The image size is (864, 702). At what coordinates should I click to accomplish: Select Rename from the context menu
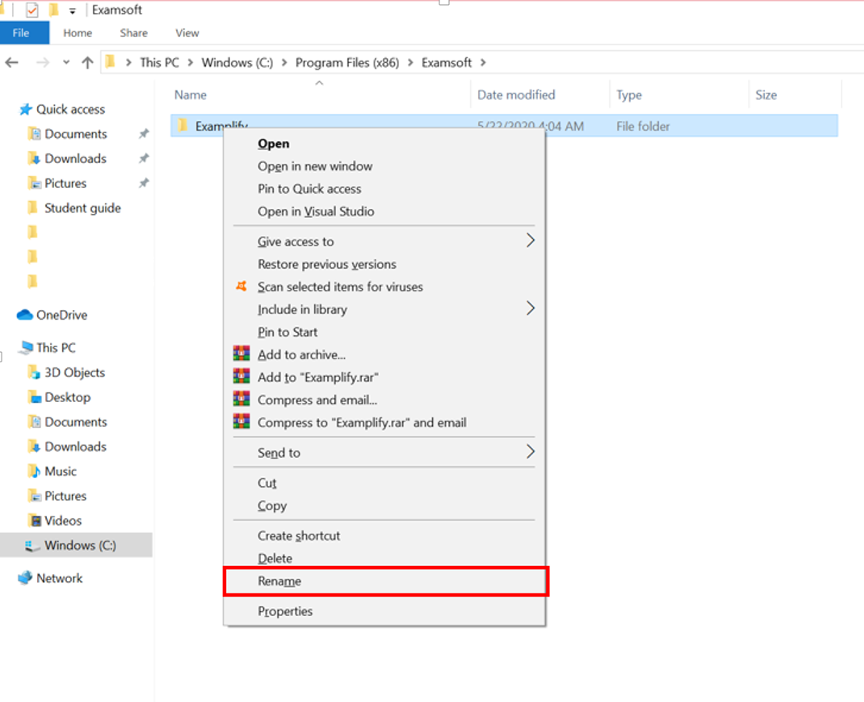[x=384, y=581]
